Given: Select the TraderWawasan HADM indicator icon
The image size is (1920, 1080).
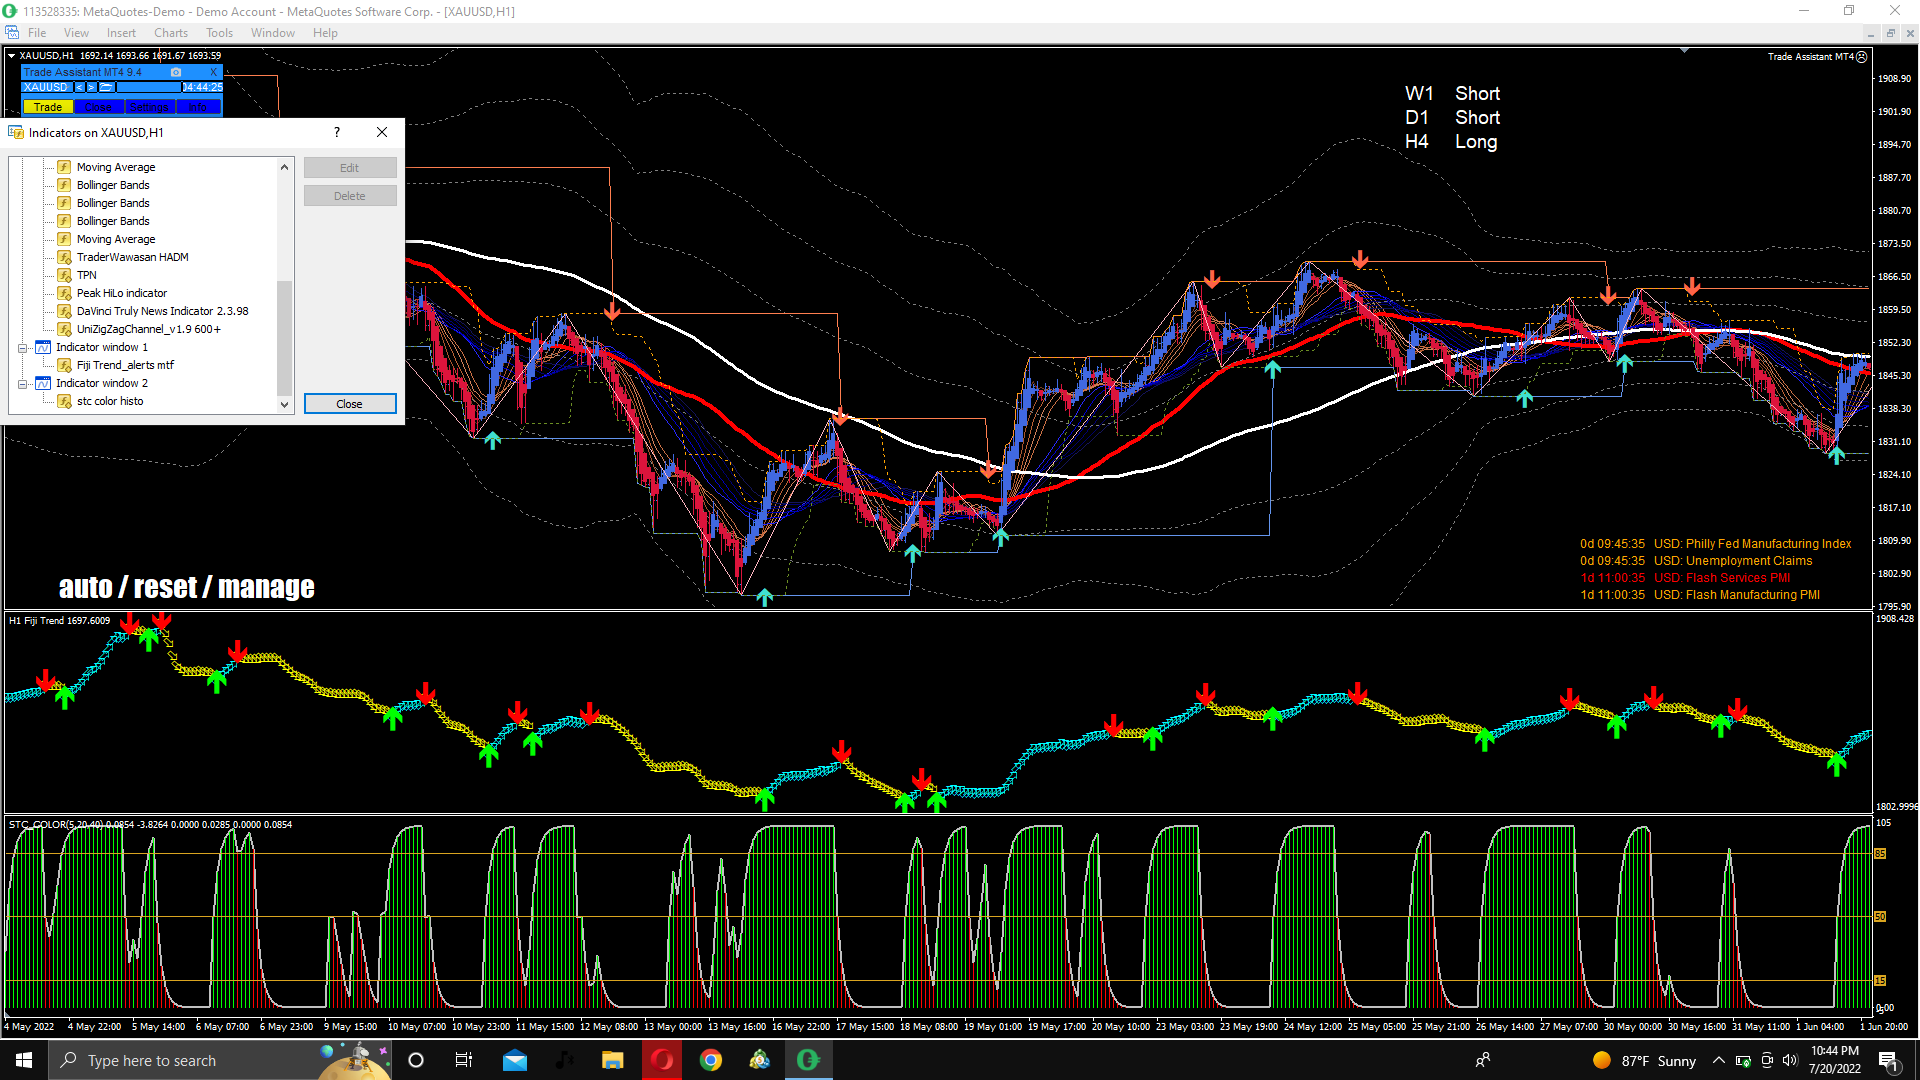Looking at the screenshot, I should (x=64, y=257).
